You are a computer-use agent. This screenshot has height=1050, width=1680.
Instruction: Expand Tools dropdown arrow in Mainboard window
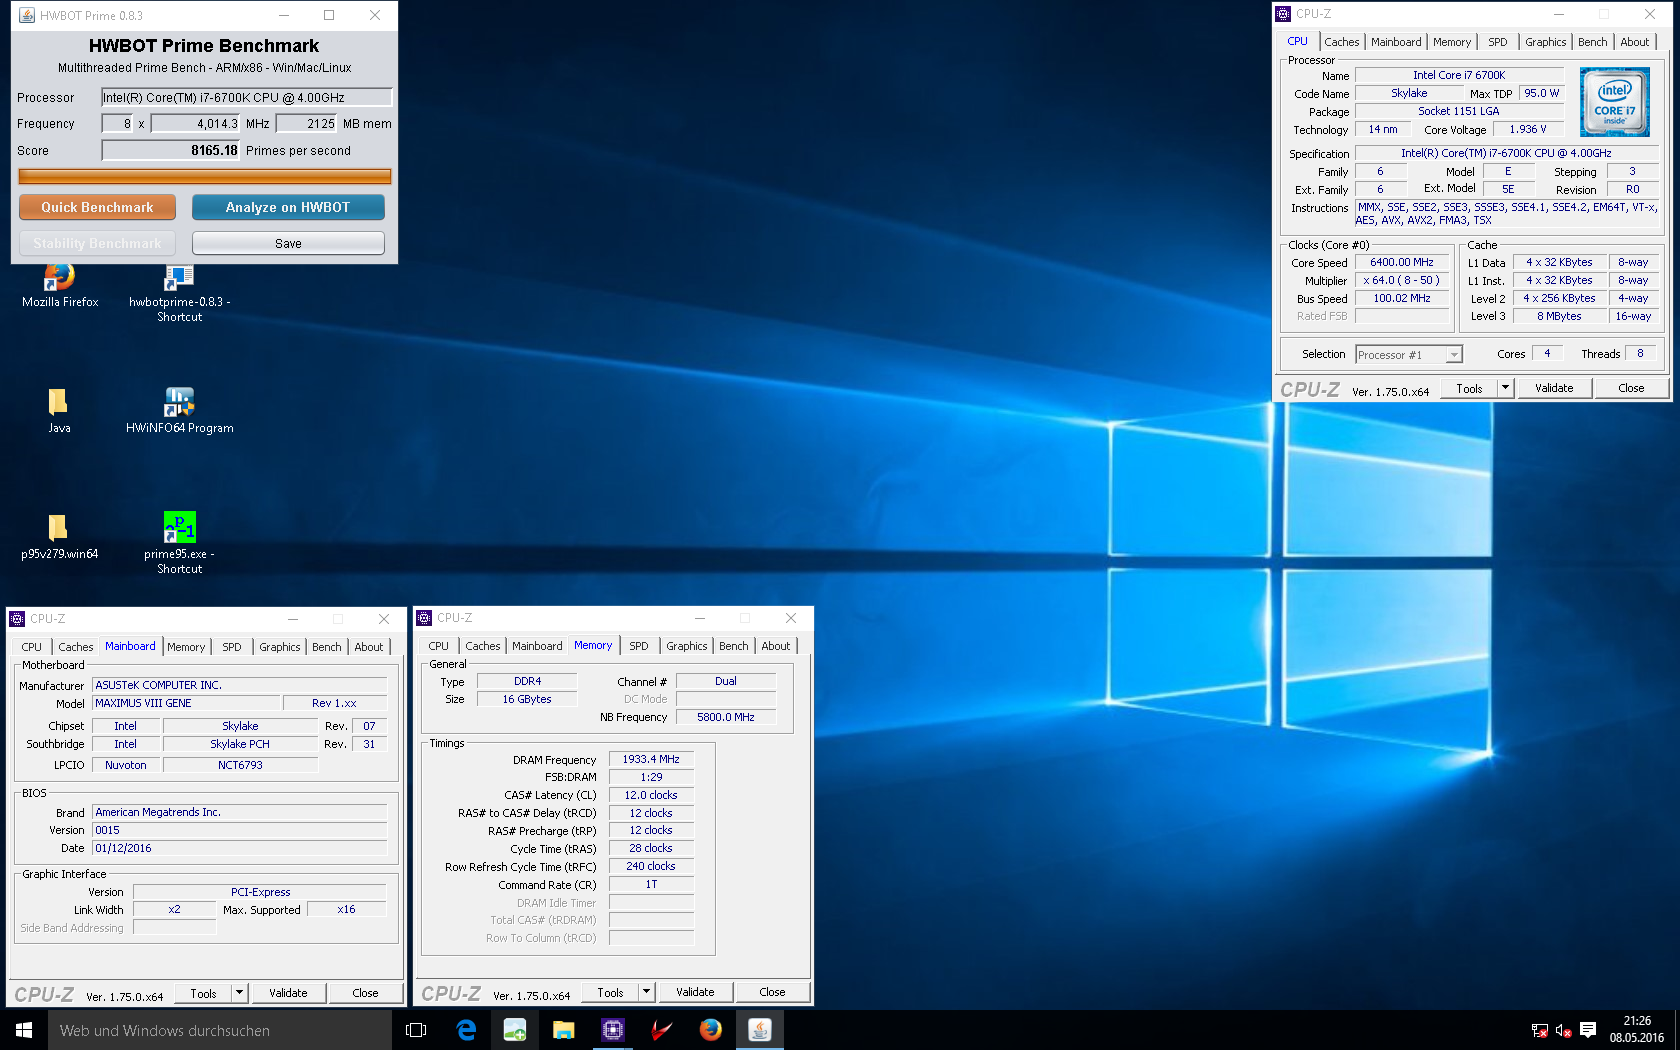coord(239,993)
